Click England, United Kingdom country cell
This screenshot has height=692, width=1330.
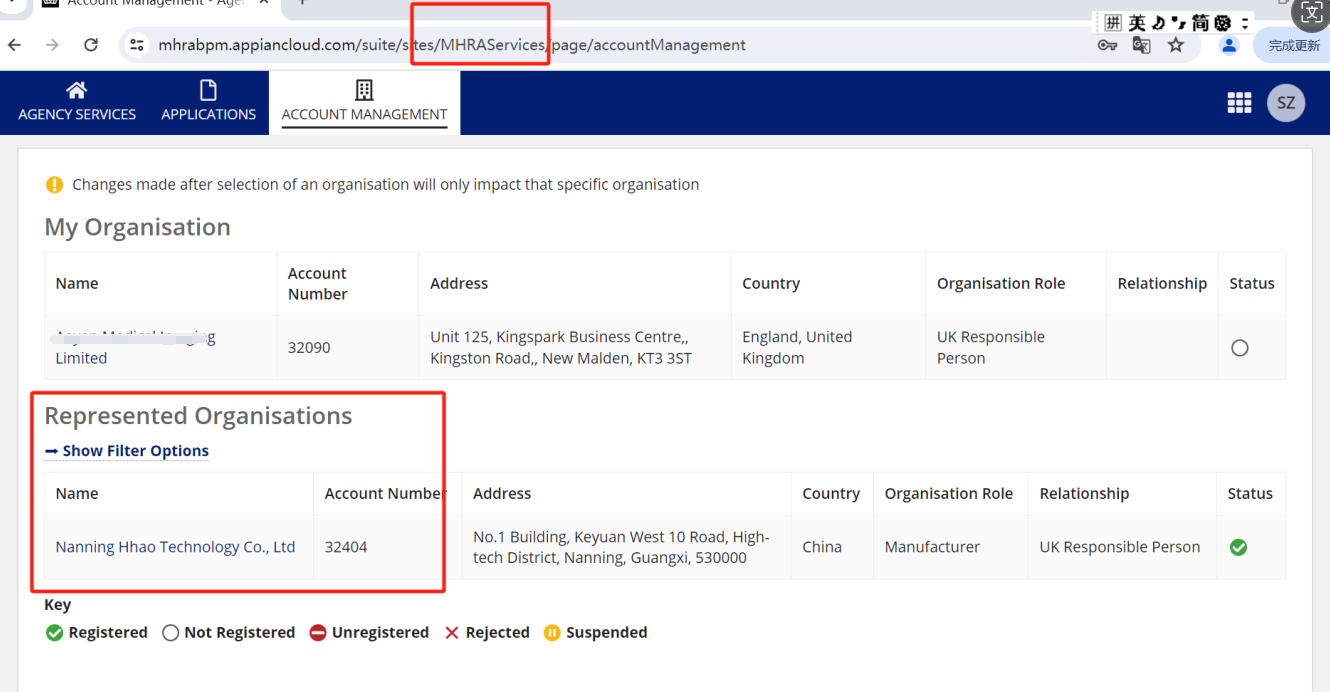827,348
